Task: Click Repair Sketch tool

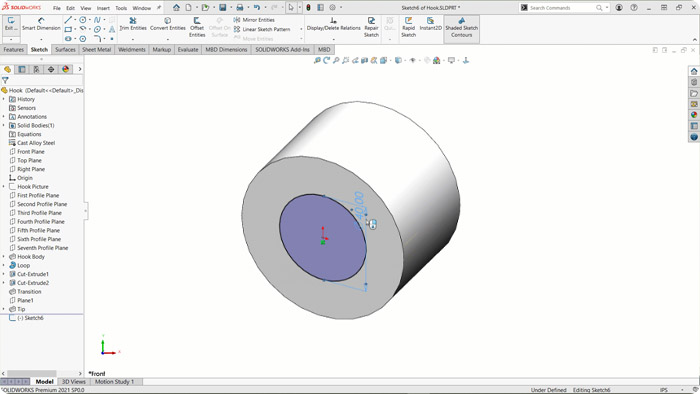Action: 371,27
